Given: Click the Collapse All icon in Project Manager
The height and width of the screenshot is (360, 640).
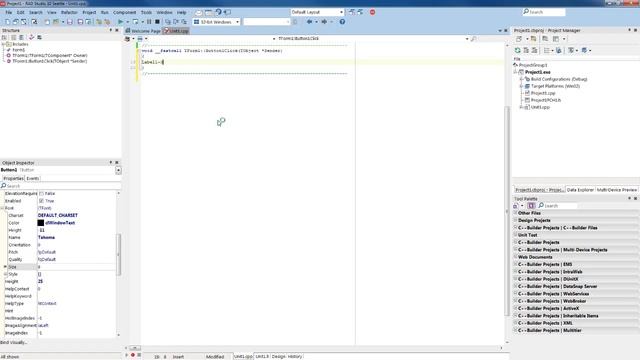Looking at the screenshot, I should (x=534, y=50).
